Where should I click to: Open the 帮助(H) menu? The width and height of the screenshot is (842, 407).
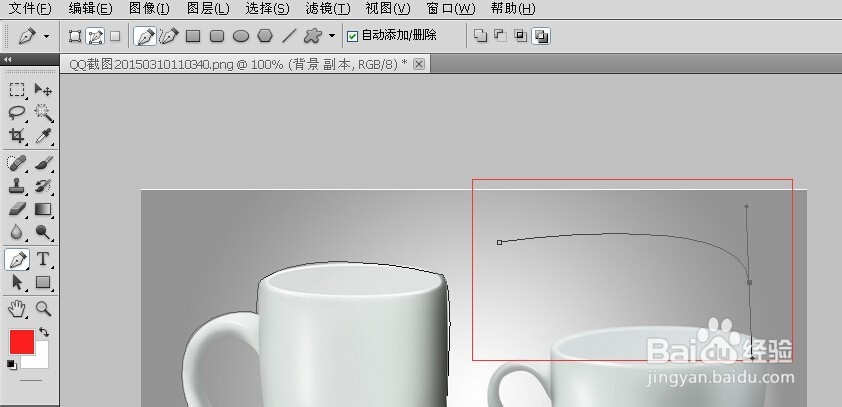coord(513,8)
